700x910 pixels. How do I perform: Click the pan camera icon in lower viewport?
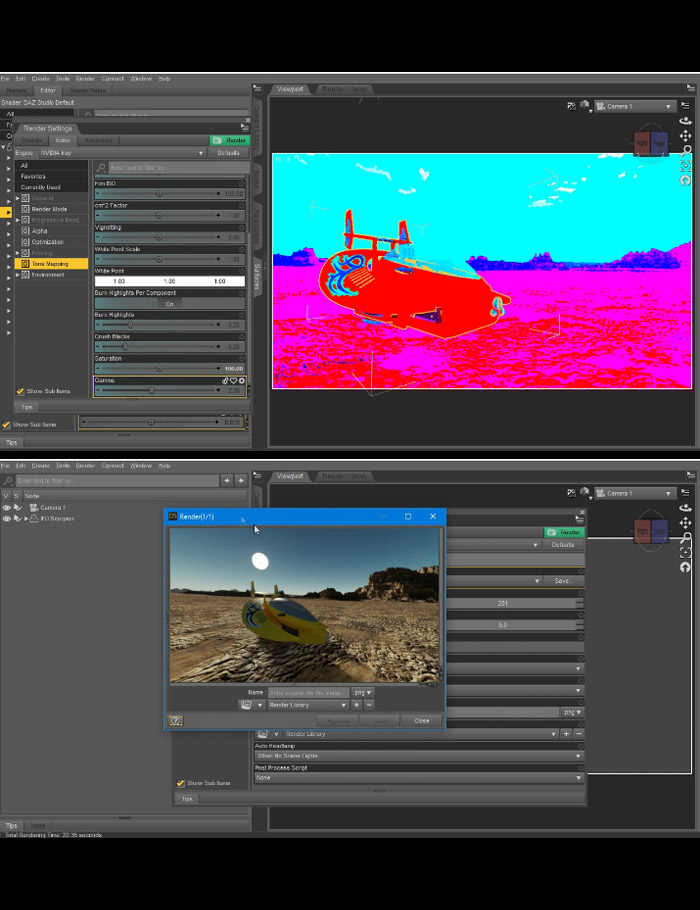[x=685, y=523]
